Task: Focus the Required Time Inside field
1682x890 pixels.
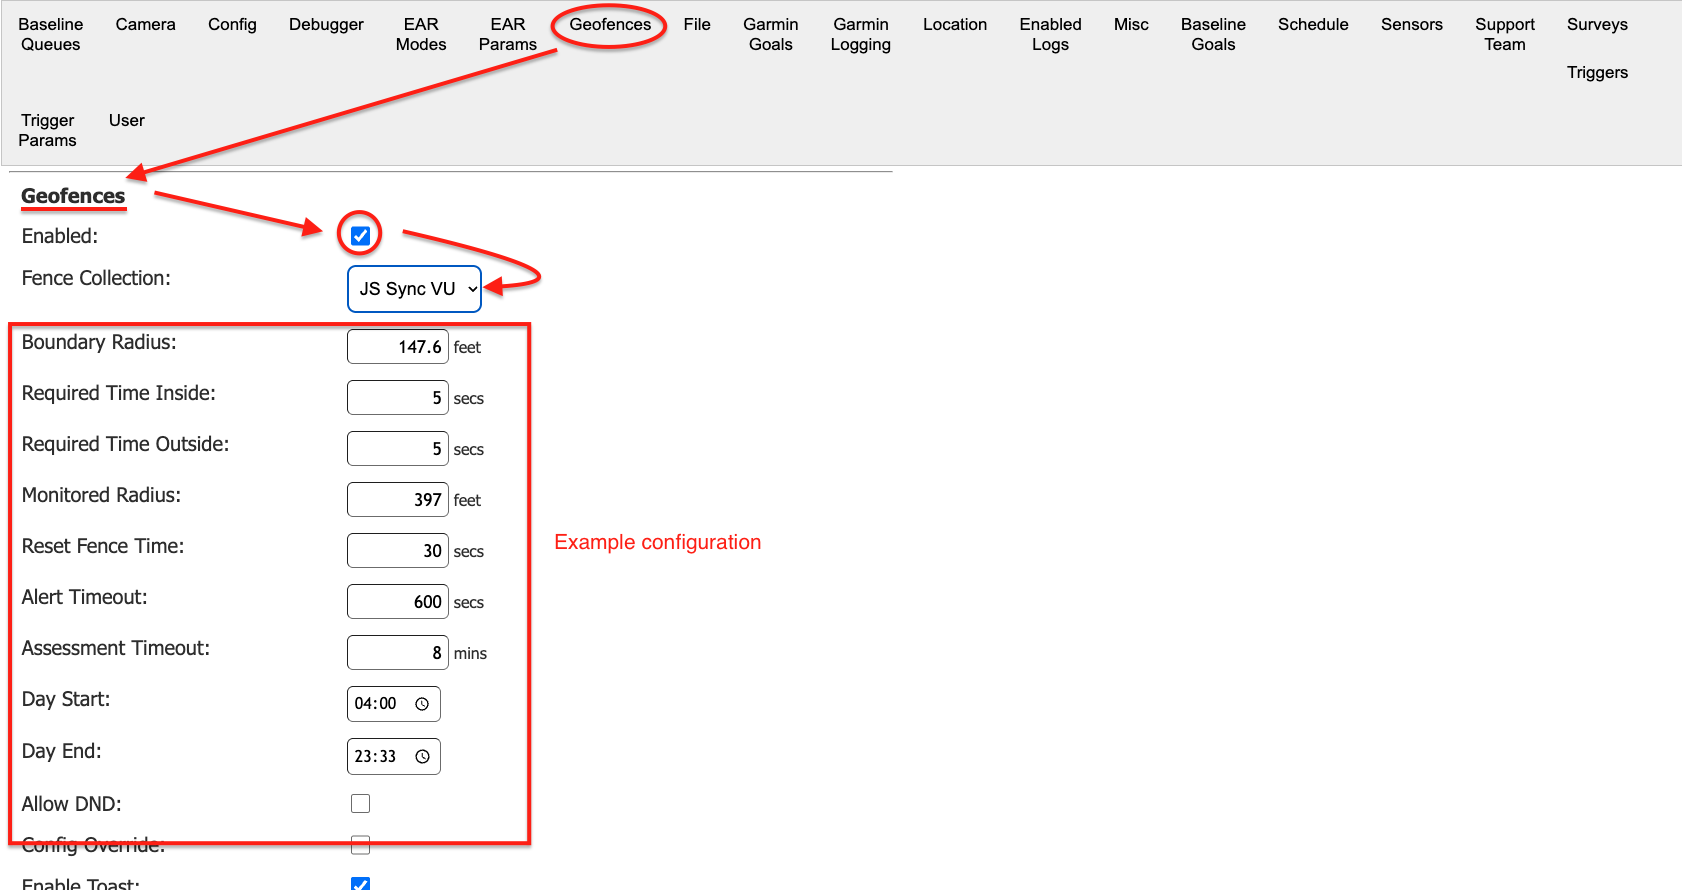Action: 398,398
